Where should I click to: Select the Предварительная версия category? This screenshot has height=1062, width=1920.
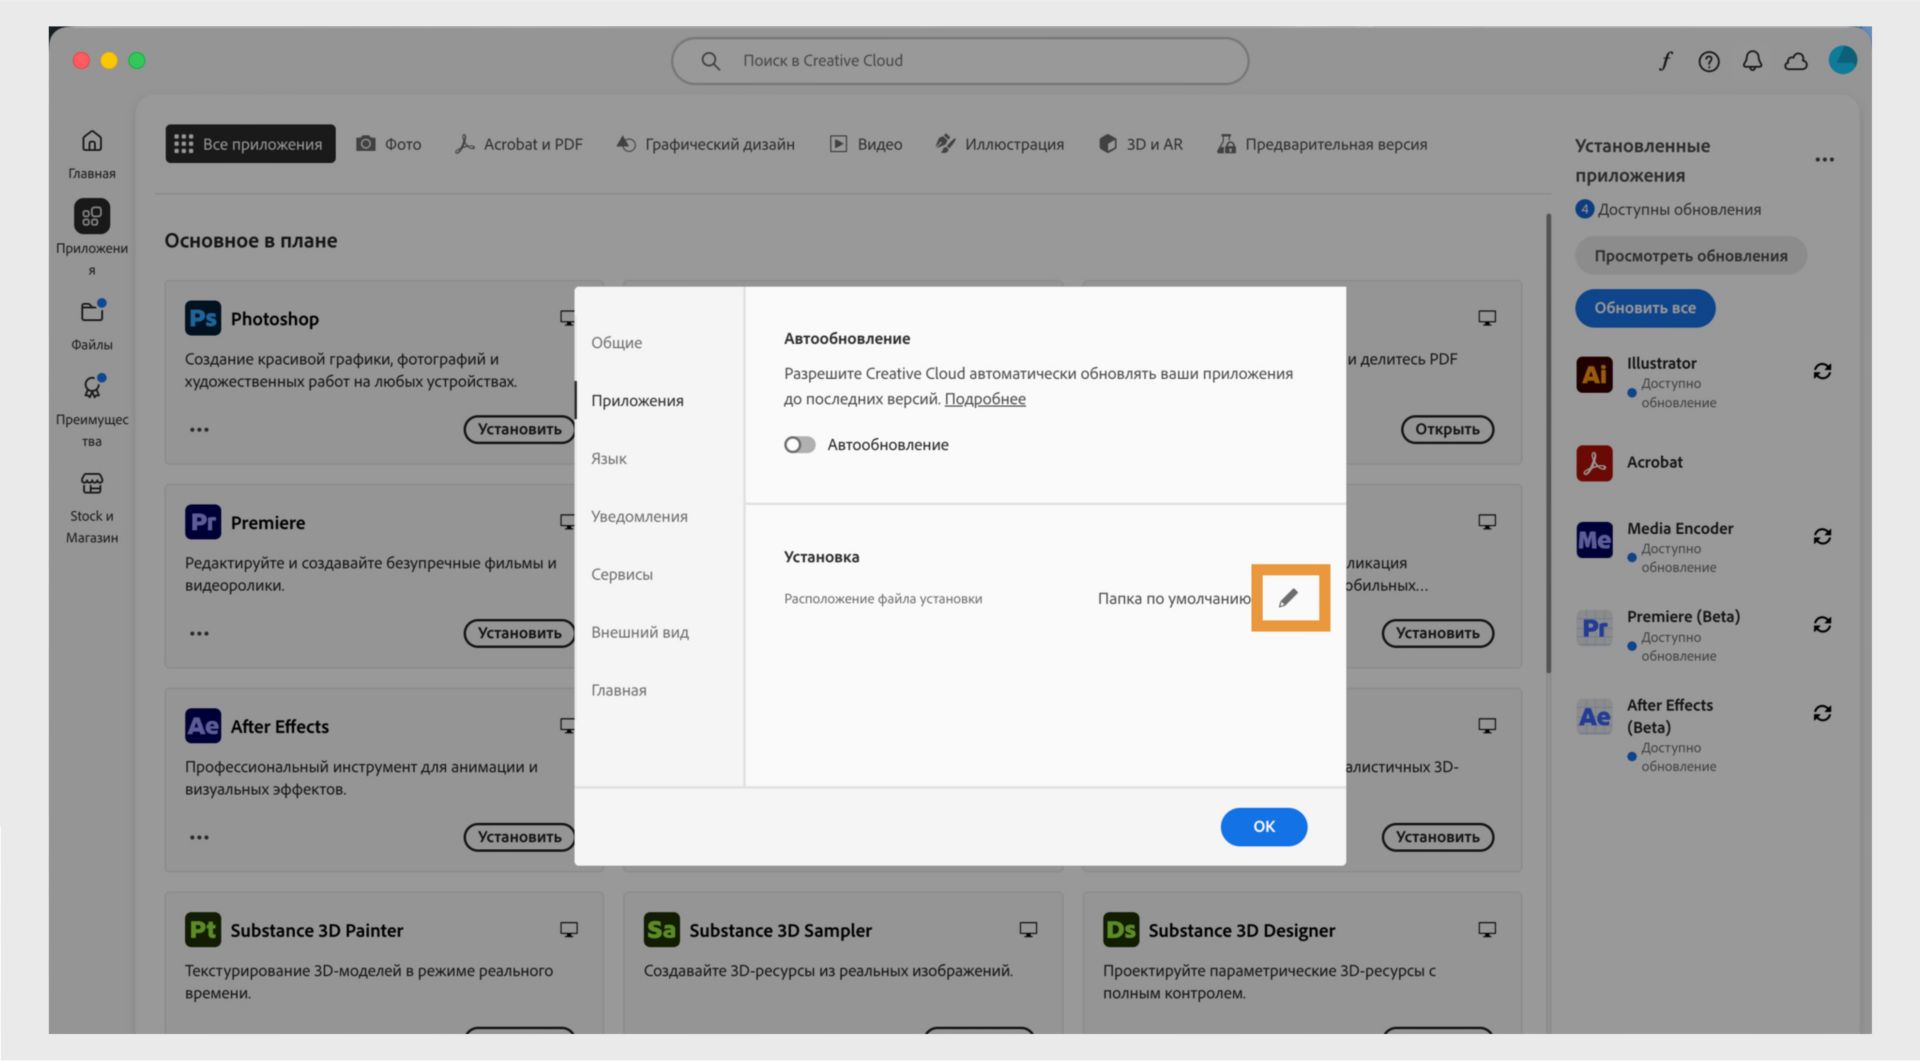point(1321,144)
